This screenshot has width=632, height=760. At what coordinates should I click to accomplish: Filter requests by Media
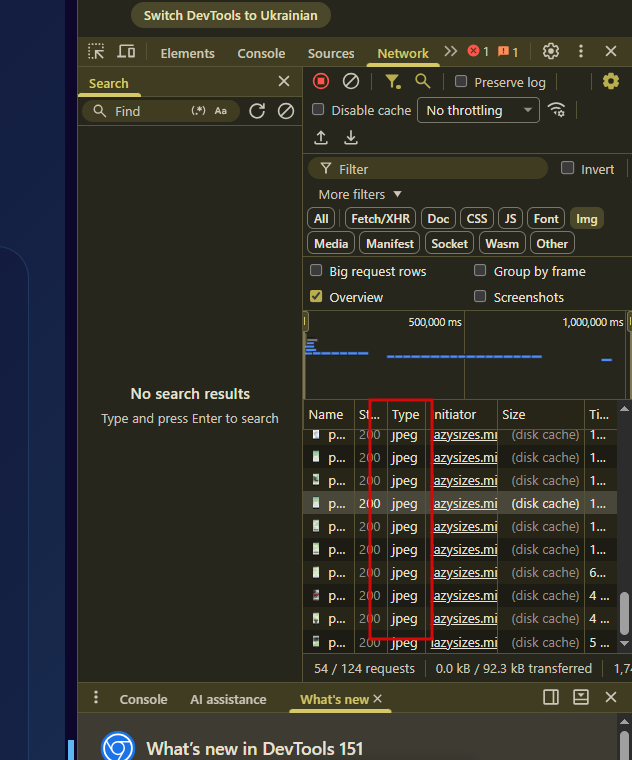coord(331,243)
